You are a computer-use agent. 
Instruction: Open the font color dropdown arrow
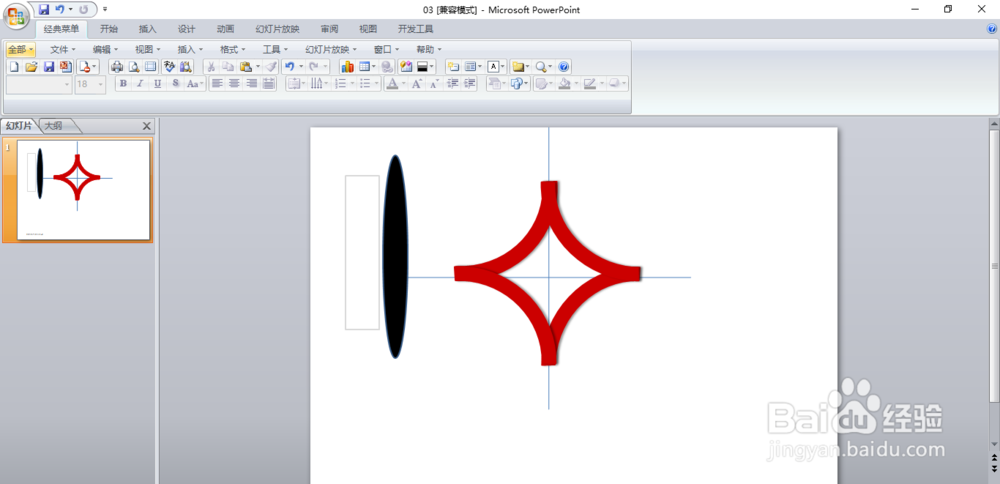point(404,84)
